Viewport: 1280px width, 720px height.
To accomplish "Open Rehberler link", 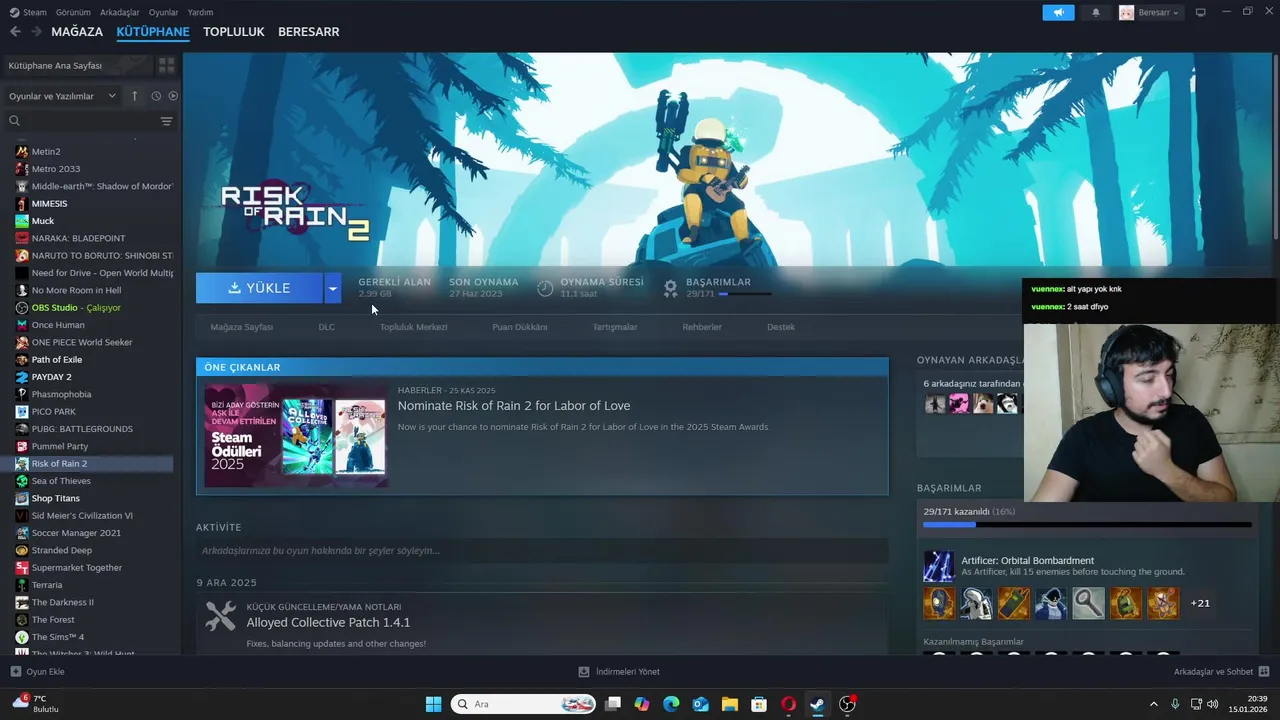I will tap(702, 327).
